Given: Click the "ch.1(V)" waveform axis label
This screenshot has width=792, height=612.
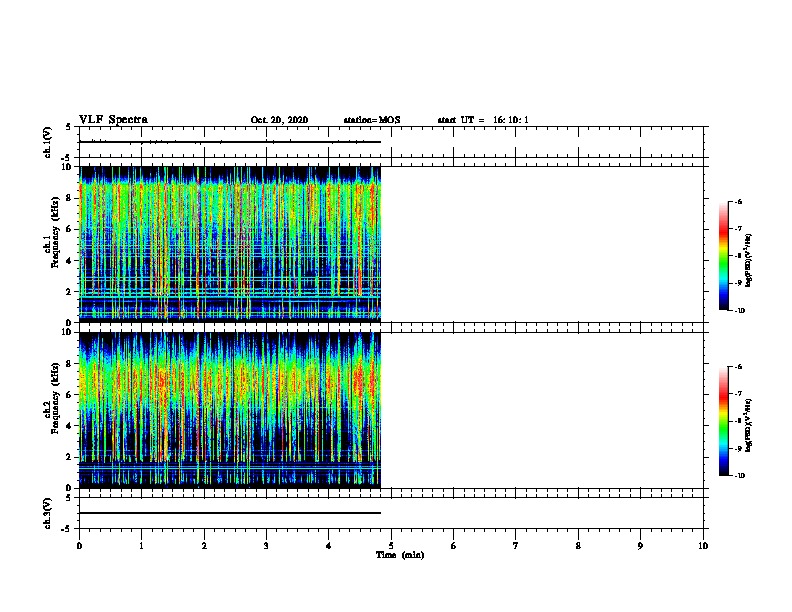Looking at the screenshot, I should (47, 142).
